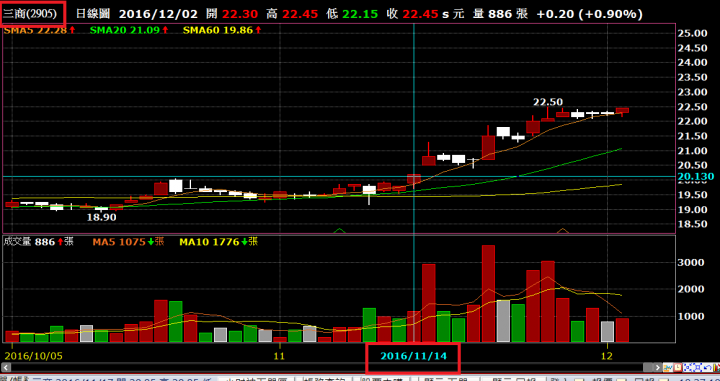
Task: Click the gray scrollbar thumb at the right end
Action: [648, 367]
